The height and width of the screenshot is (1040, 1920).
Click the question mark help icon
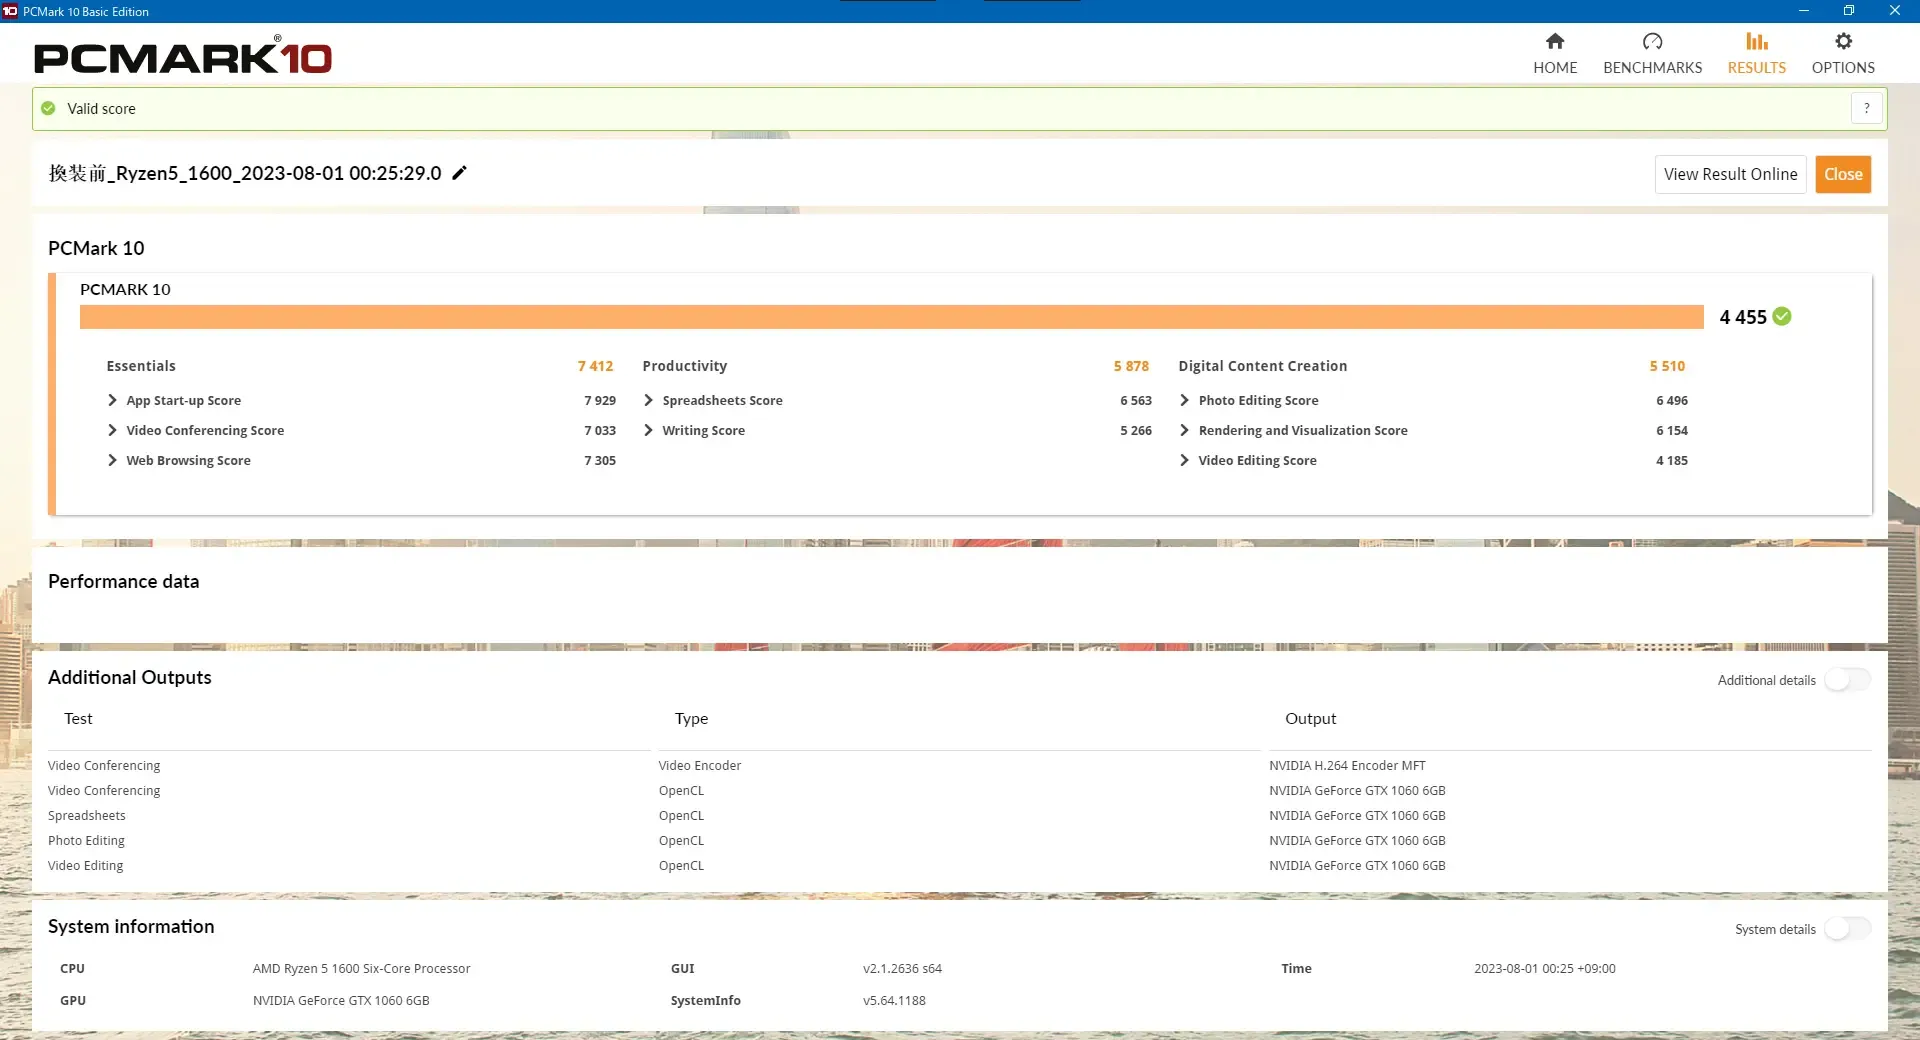pos(1866,108)
